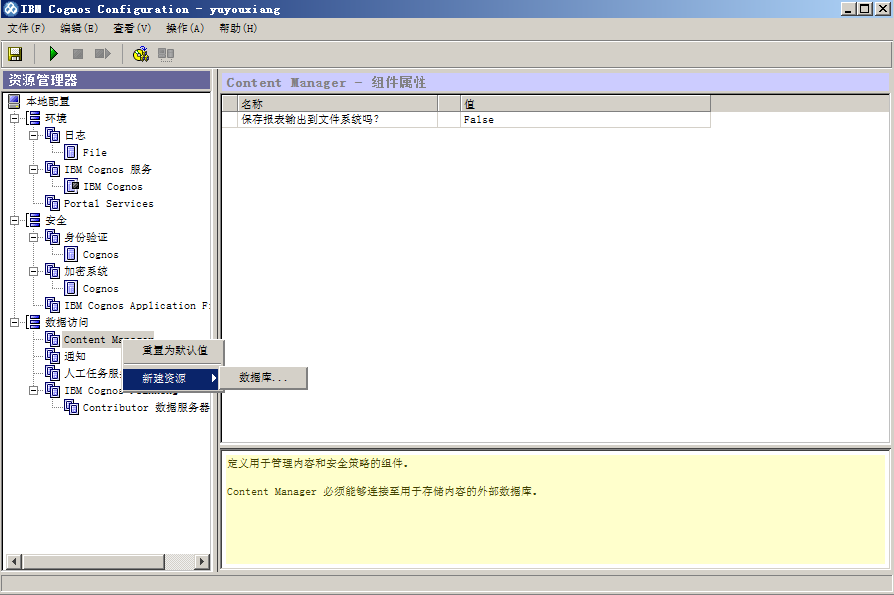Click the Portal Services node icon
The image size is (894, 595).
click(52, 203)
